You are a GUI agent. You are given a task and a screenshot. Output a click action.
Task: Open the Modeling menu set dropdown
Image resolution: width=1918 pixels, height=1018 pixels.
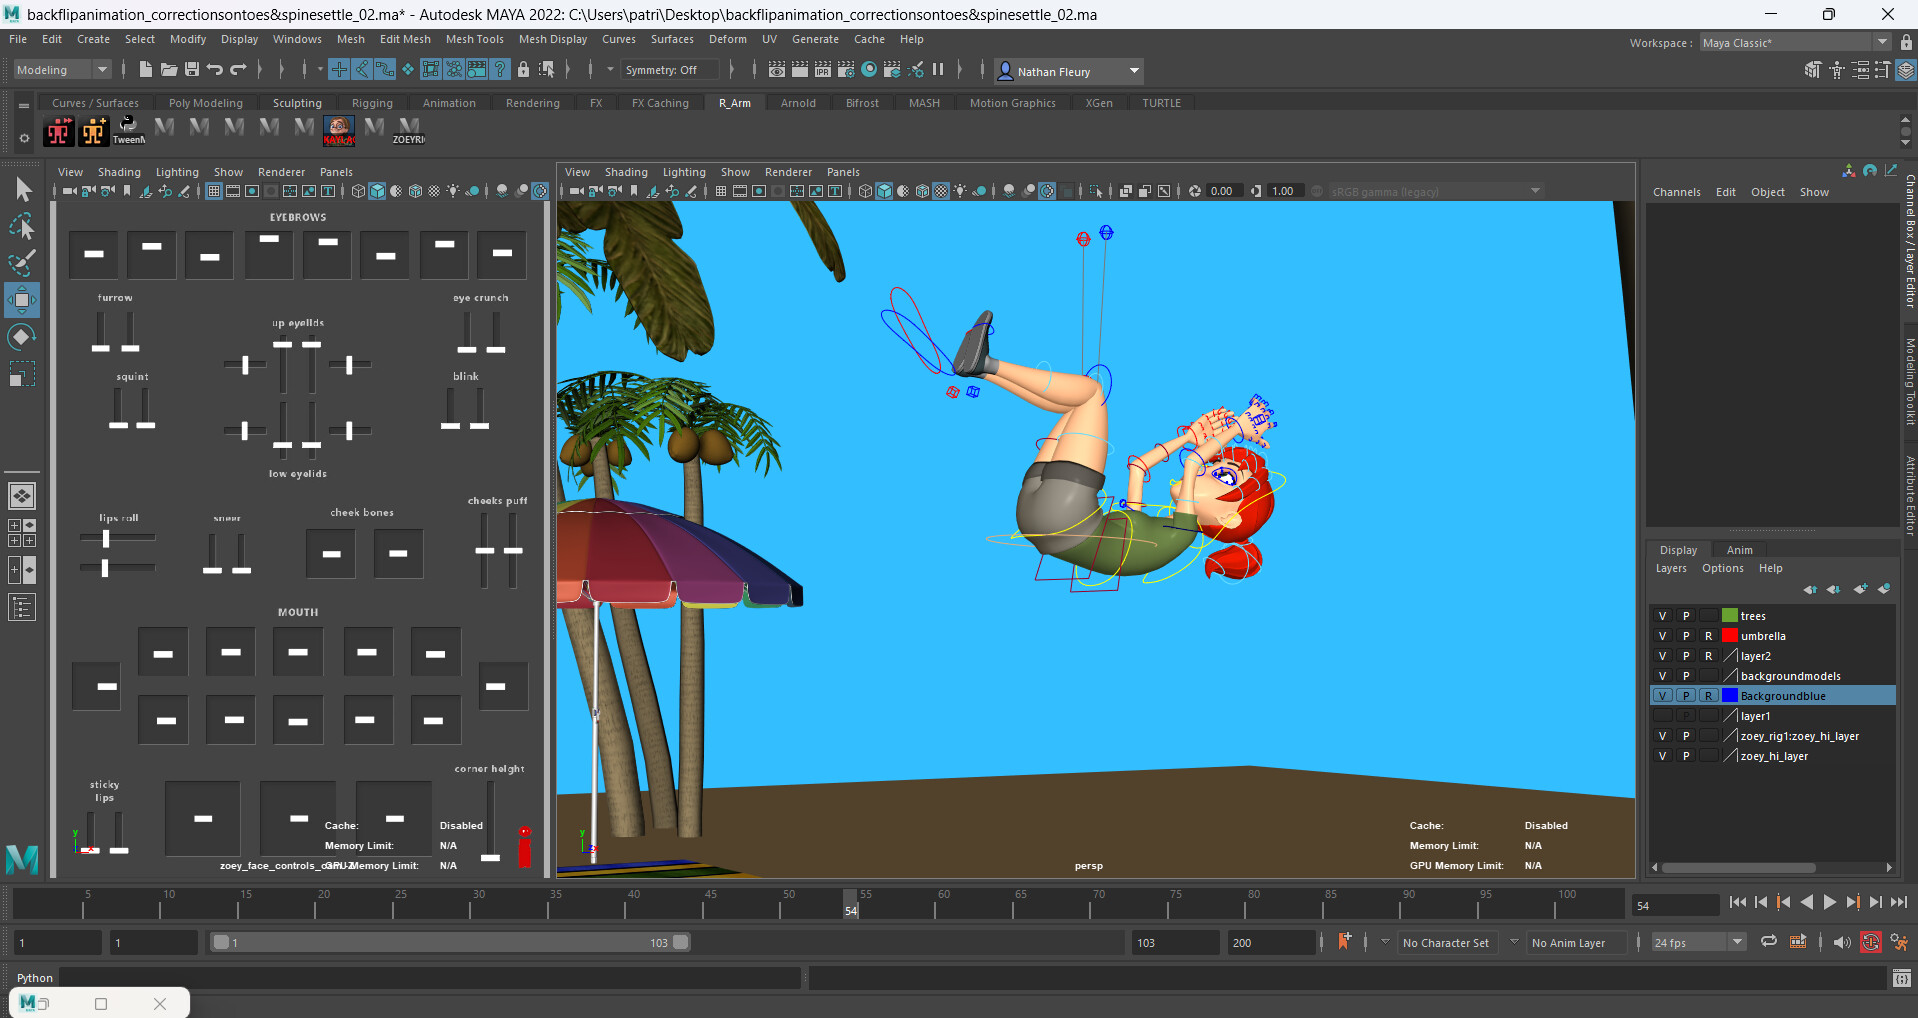62,70
